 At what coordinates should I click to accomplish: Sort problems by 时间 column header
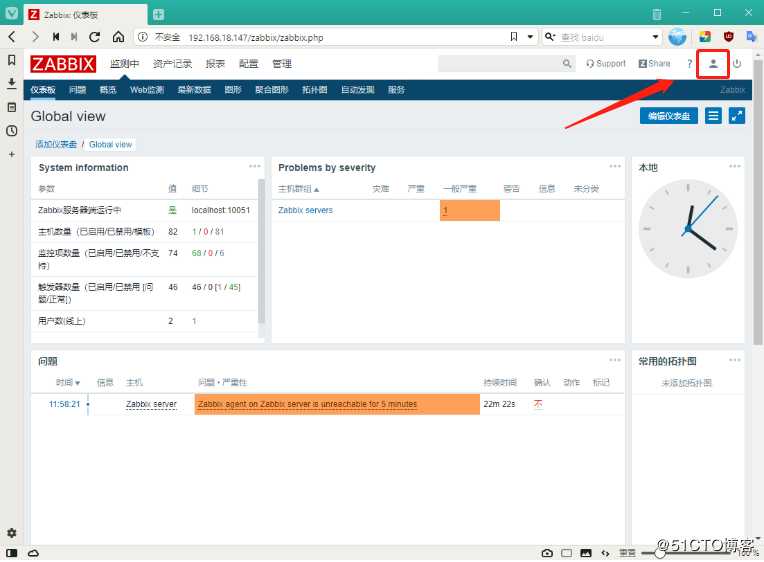(x=68, y=383)
